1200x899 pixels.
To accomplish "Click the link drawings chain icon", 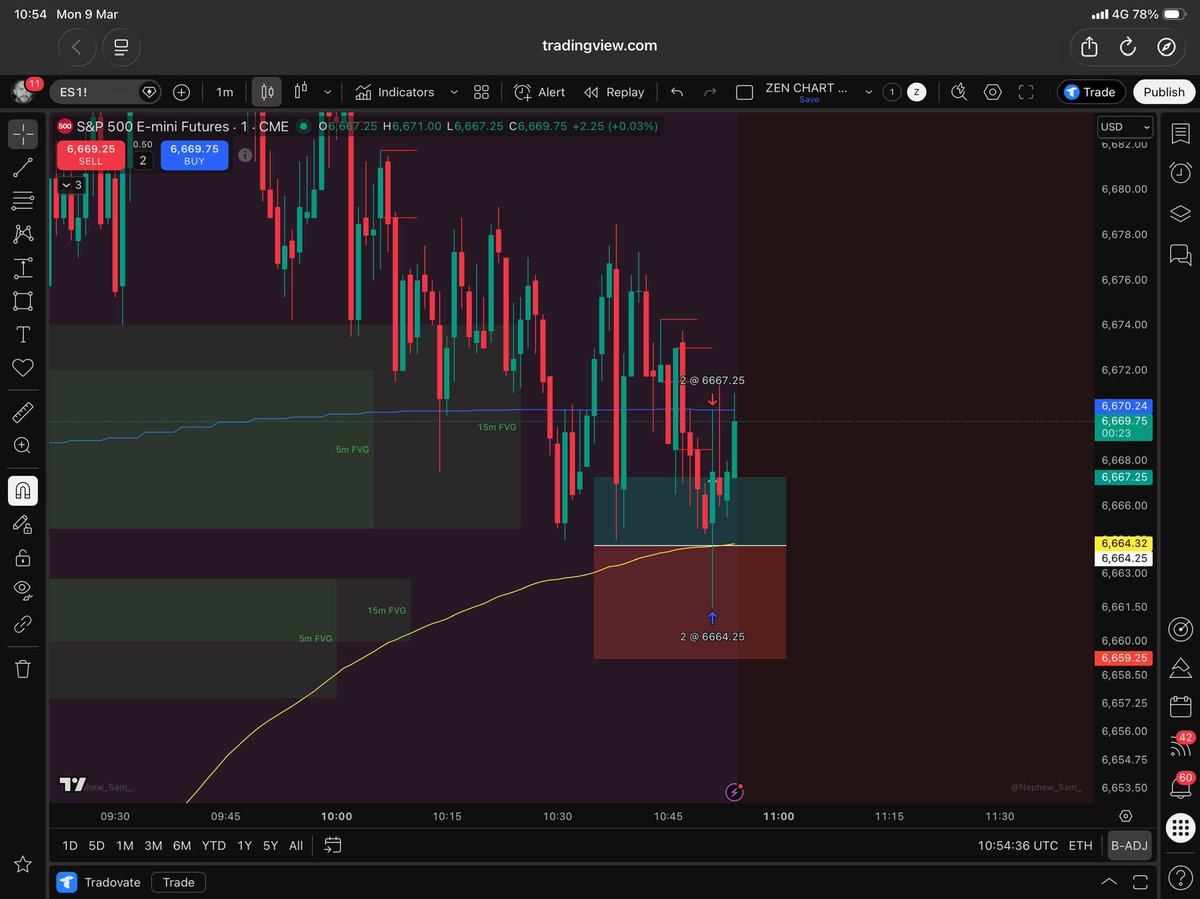I will tap(22, 624).
